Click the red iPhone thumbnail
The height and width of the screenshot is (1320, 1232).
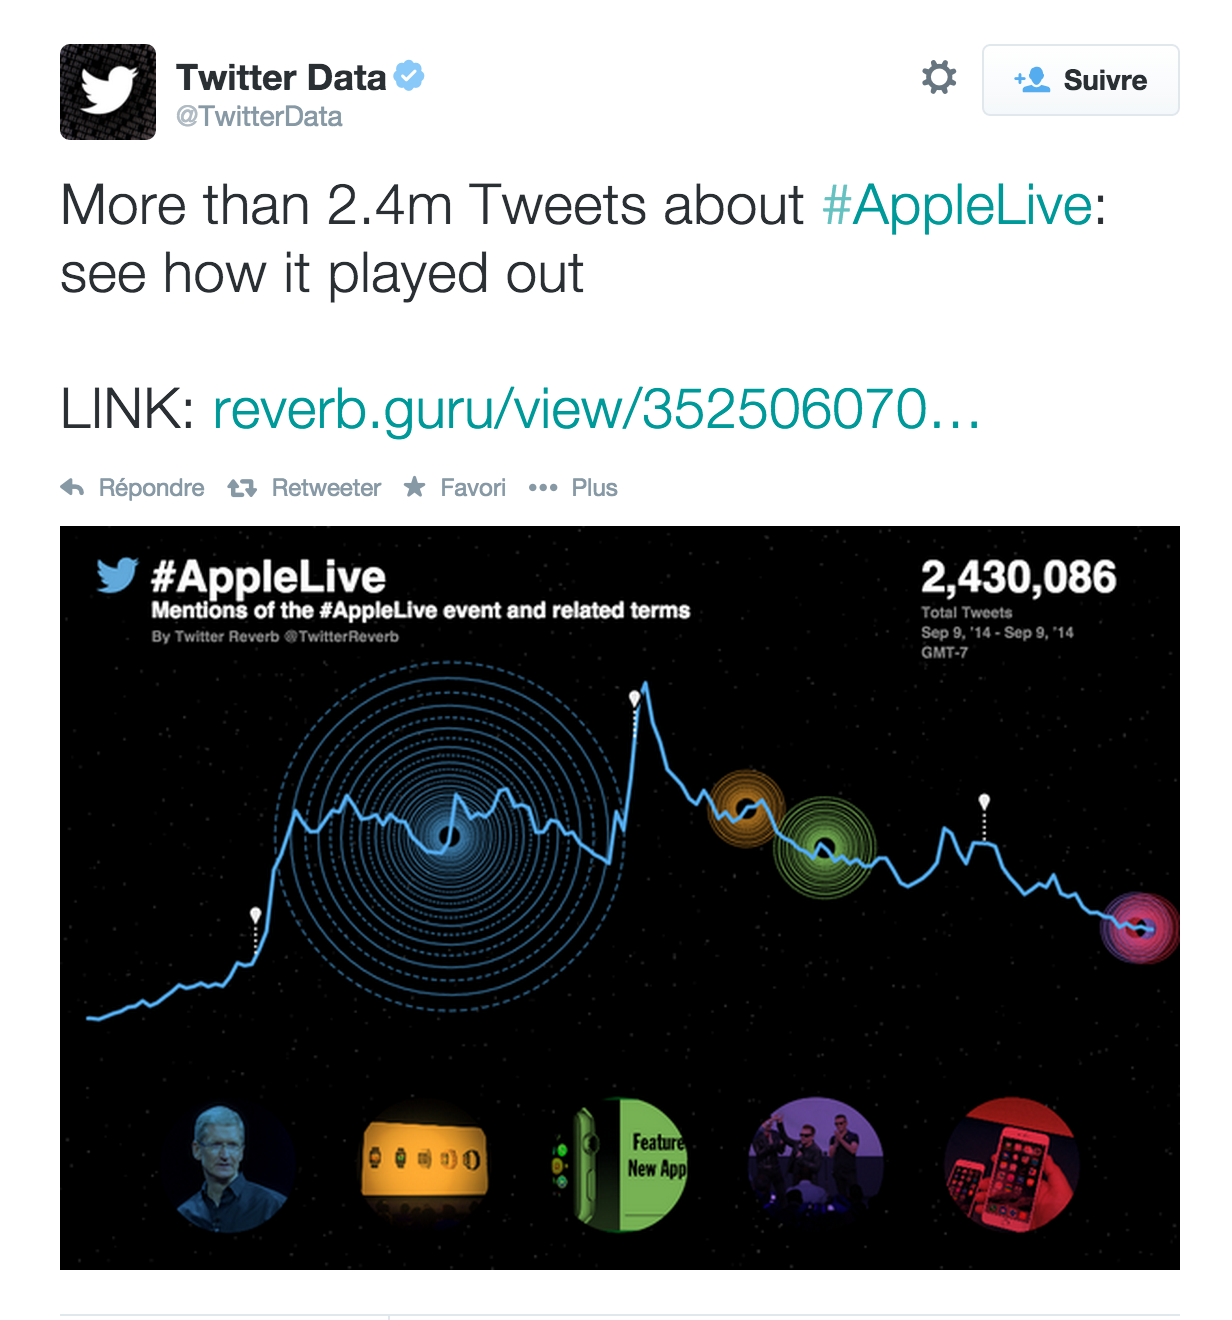[1012, 1163]
